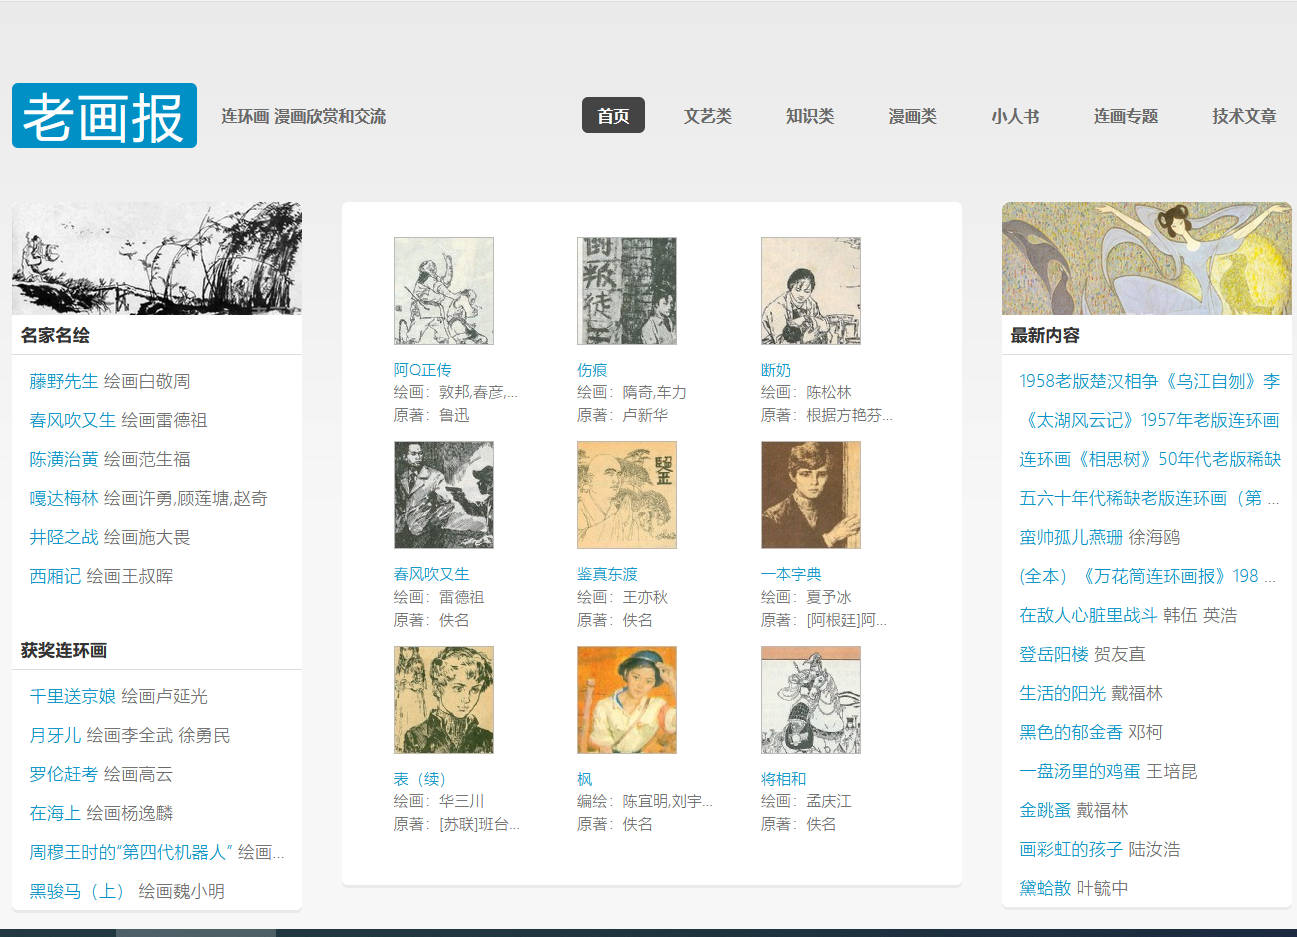Open the 伤痕 cover image
The width and height of the screenshot is (1297, 937).
coord(626,291)
